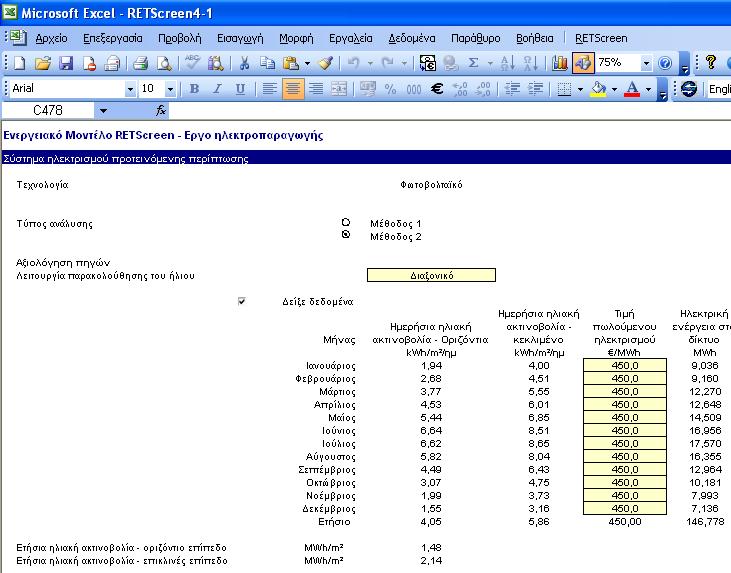This screenshot has width=731, height=573.
Task: Align text to the left
Action: (x=269, y=89)
